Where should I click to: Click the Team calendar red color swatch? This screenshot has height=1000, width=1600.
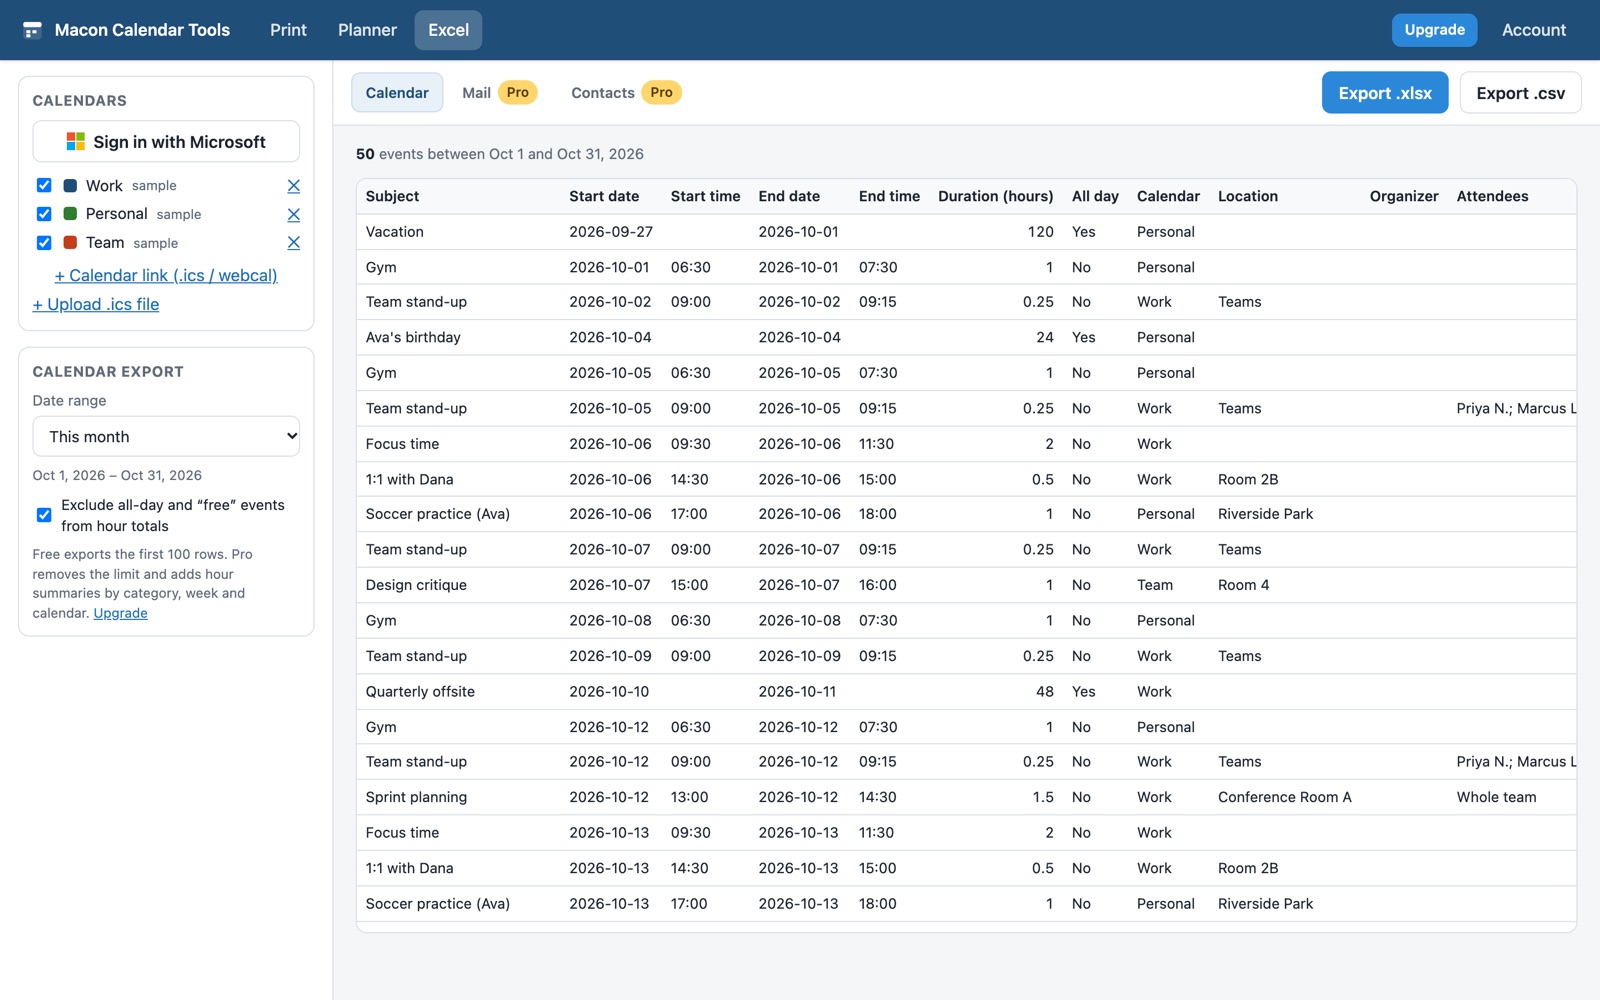pyautogui.click(x=70, y=243)
